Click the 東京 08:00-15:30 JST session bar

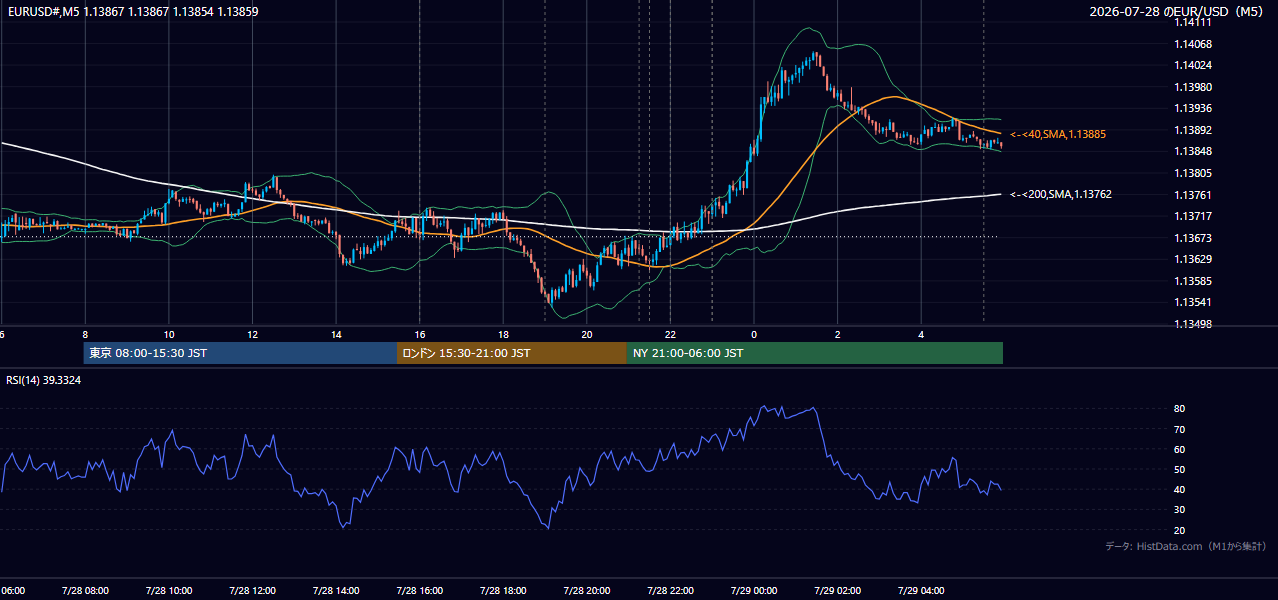pos(240,353)
